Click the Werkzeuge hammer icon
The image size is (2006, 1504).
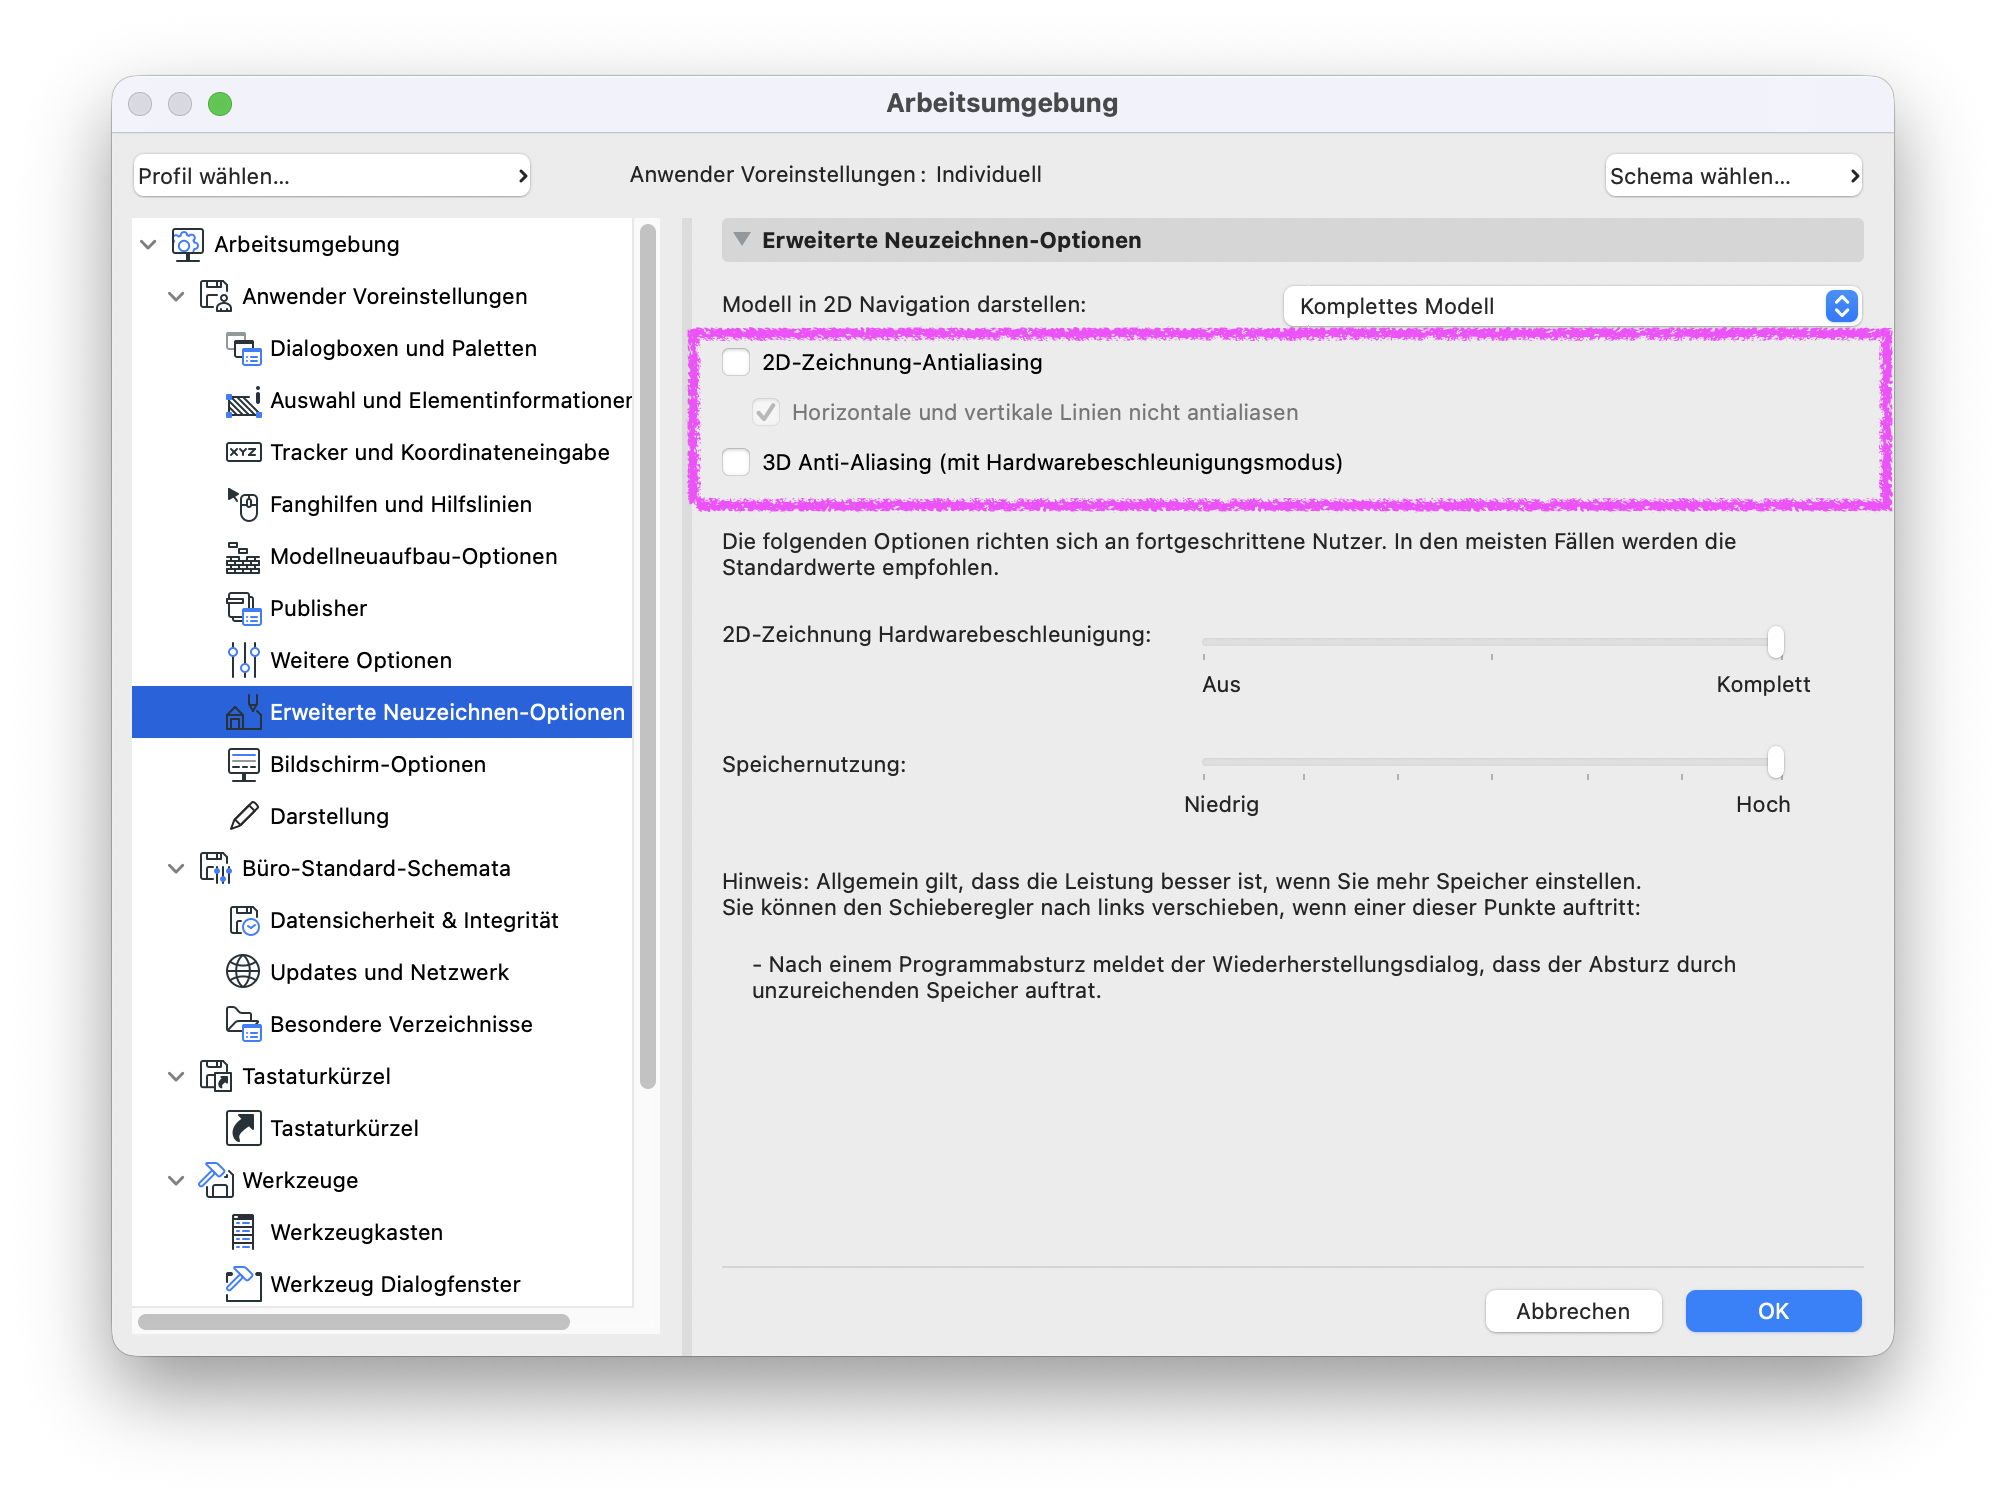click(215, 1180)
